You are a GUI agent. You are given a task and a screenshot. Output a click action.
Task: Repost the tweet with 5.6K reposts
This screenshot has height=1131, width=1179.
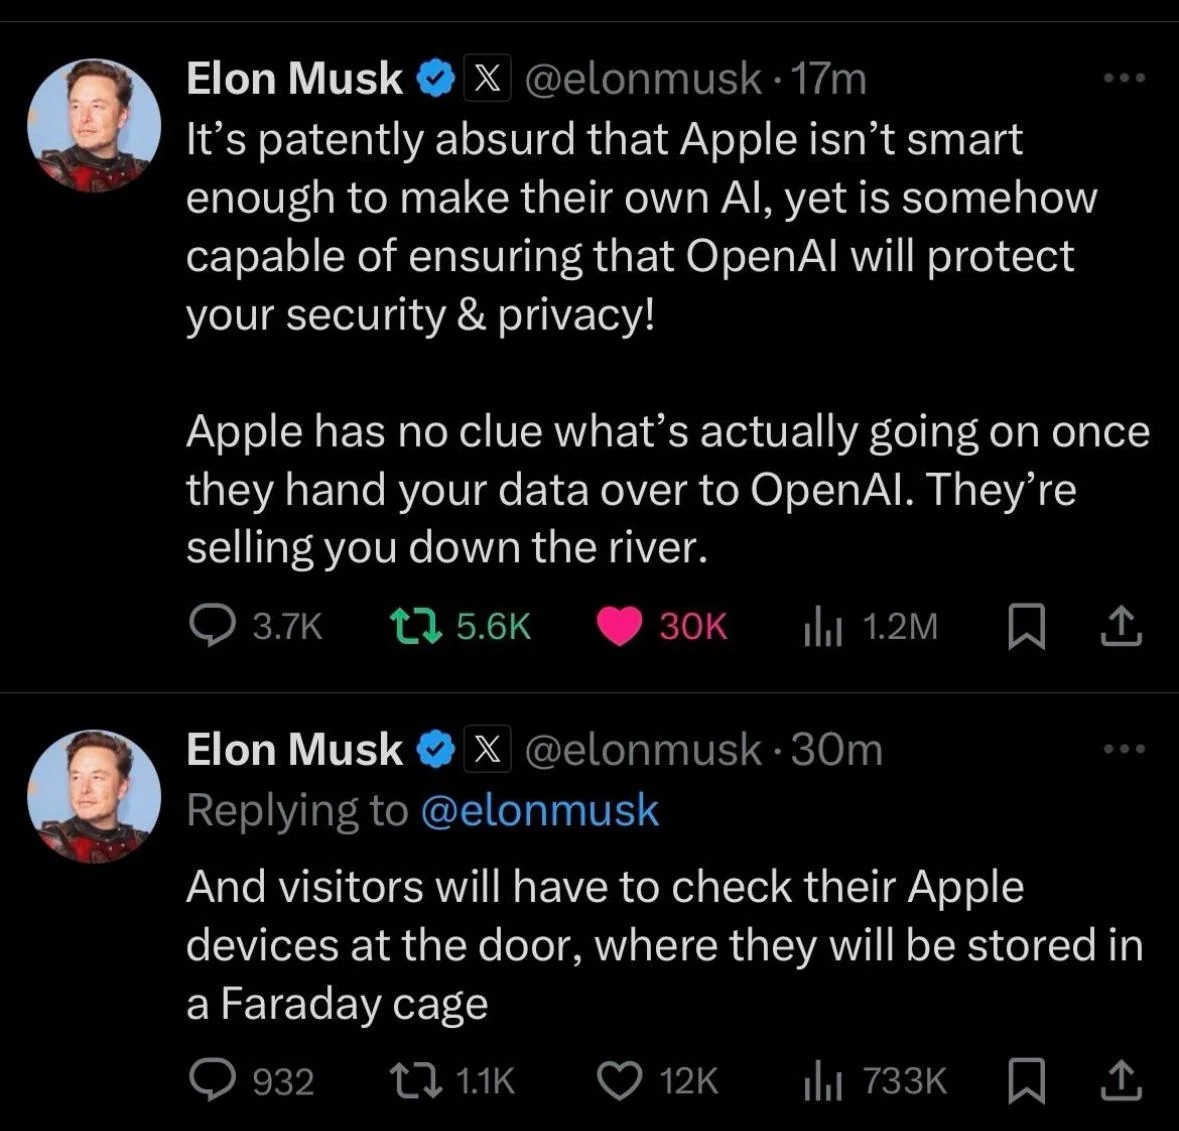tap(409, 626)
